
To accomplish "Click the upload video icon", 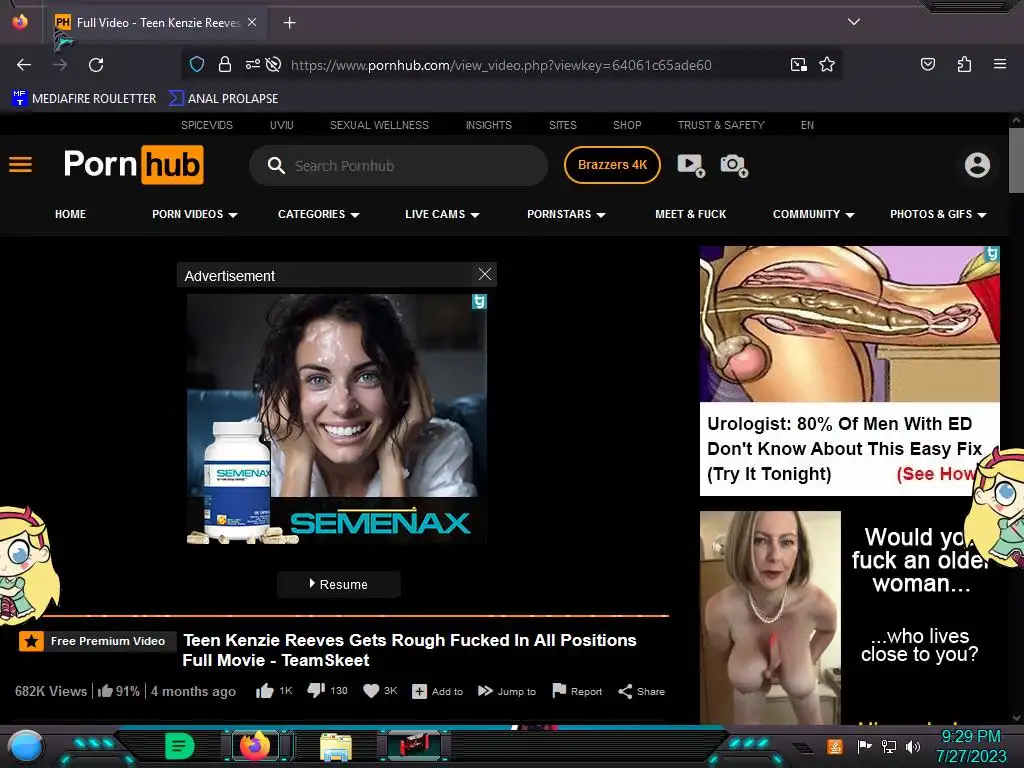I will click(x=690, y=165).
